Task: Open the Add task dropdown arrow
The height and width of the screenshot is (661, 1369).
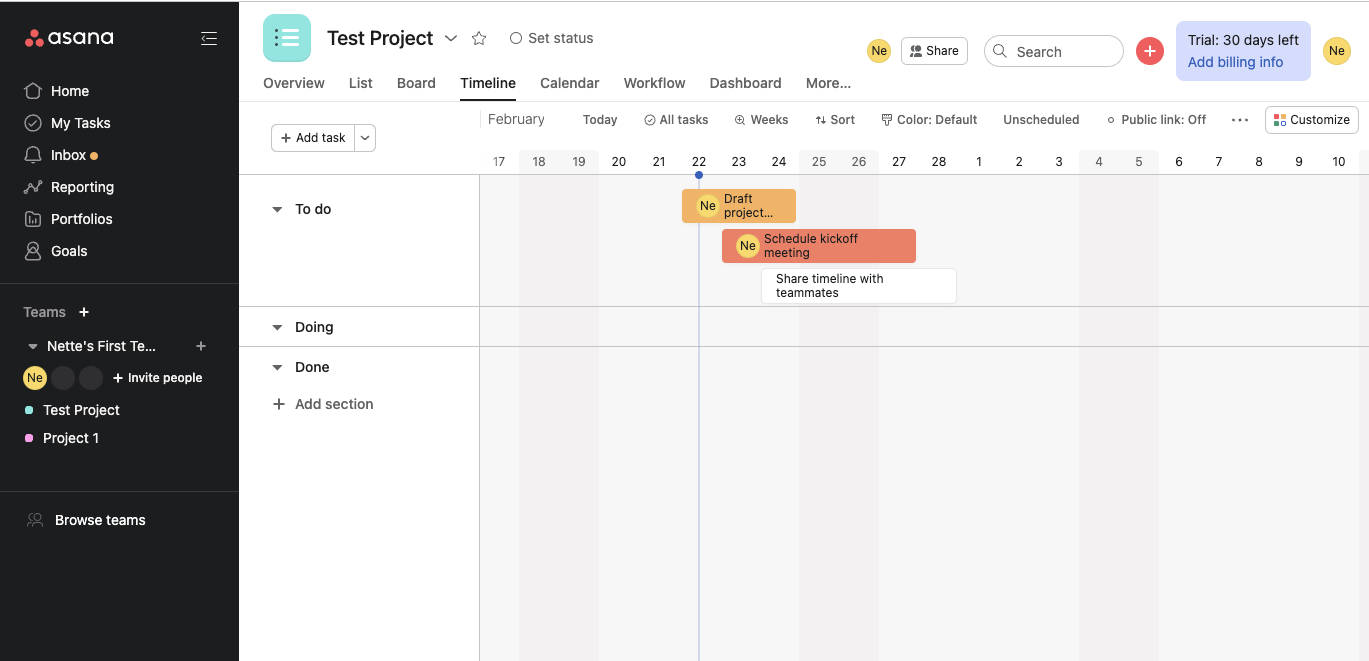Action: pyautogui.click(x=365, y=138)
